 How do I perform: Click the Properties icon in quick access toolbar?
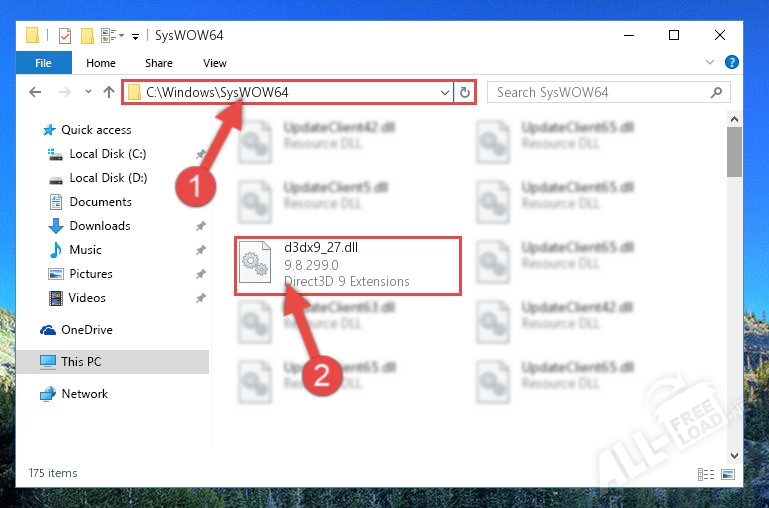65,36
